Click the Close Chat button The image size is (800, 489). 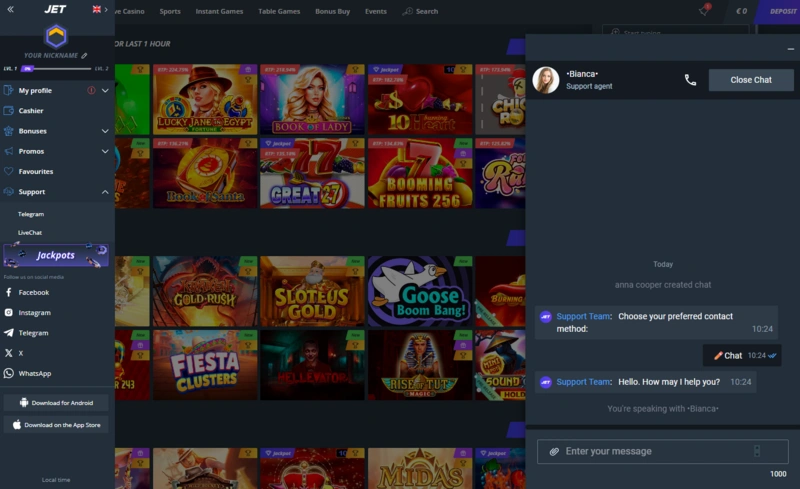click(751, 80)
